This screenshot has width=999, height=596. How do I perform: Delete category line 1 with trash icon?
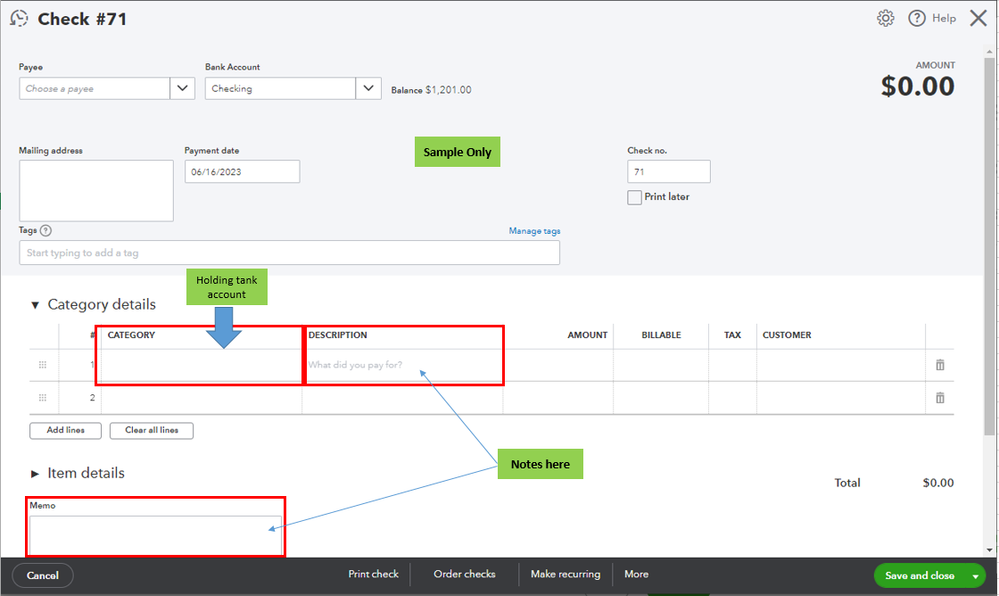coord(940,365)
